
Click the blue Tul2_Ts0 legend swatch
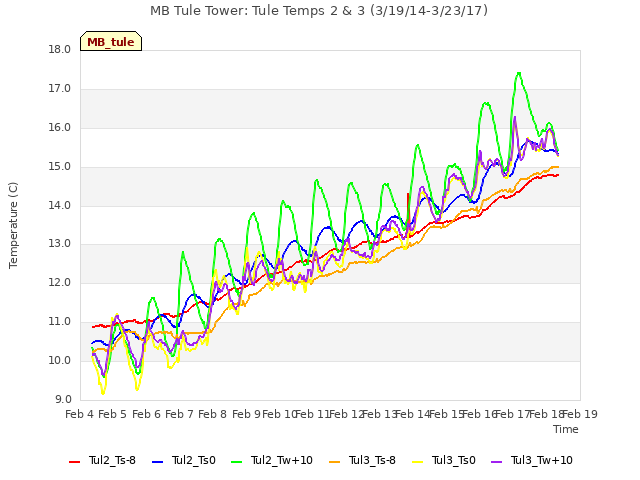pos(157,462)
